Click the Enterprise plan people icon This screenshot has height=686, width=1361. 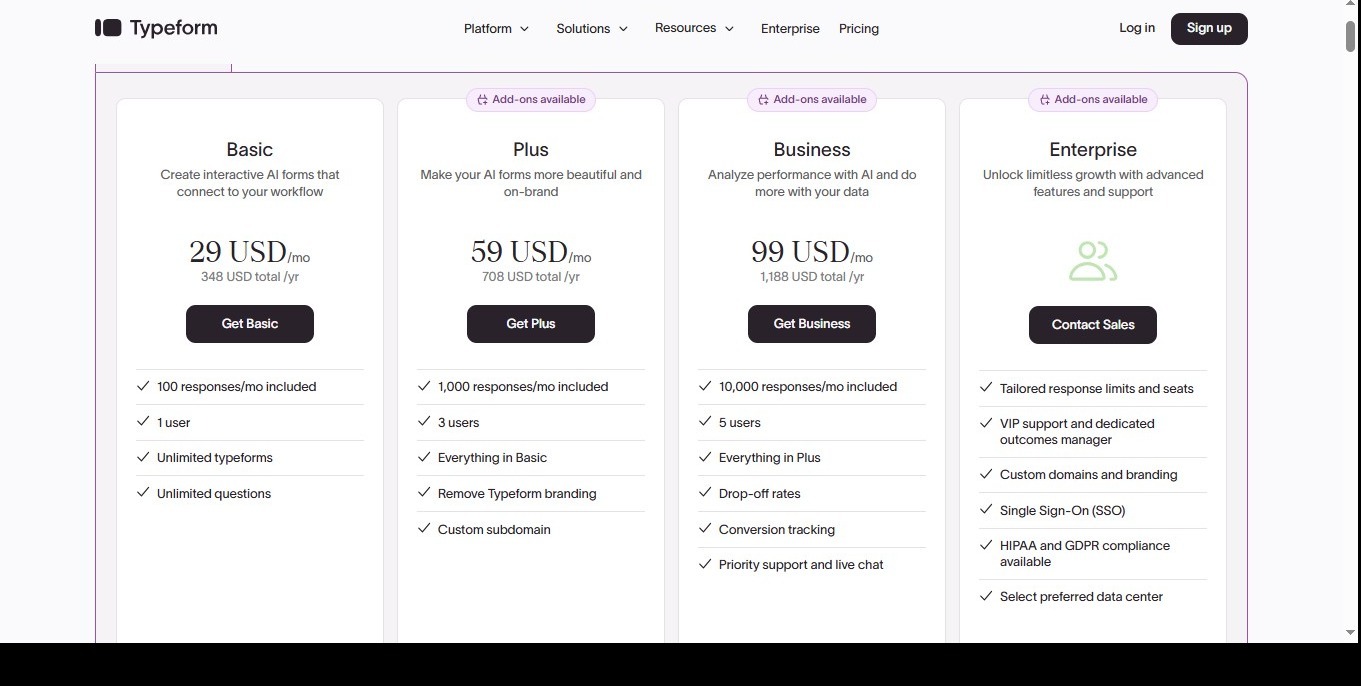click(x=1092, y=261)
